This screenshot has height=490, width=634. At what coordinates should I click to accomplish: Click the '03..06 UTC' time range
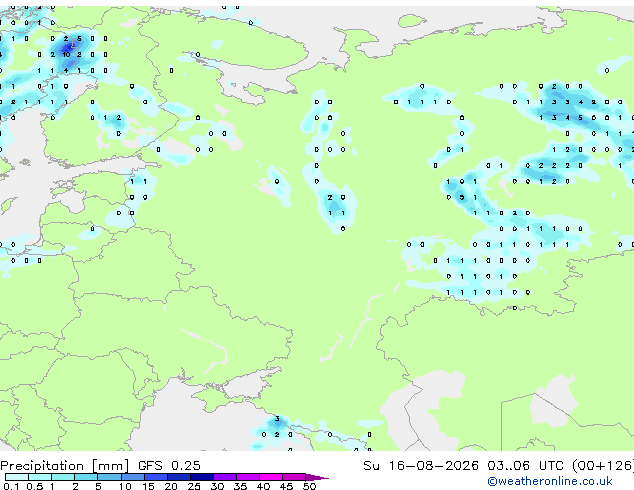tap(525, 466)
